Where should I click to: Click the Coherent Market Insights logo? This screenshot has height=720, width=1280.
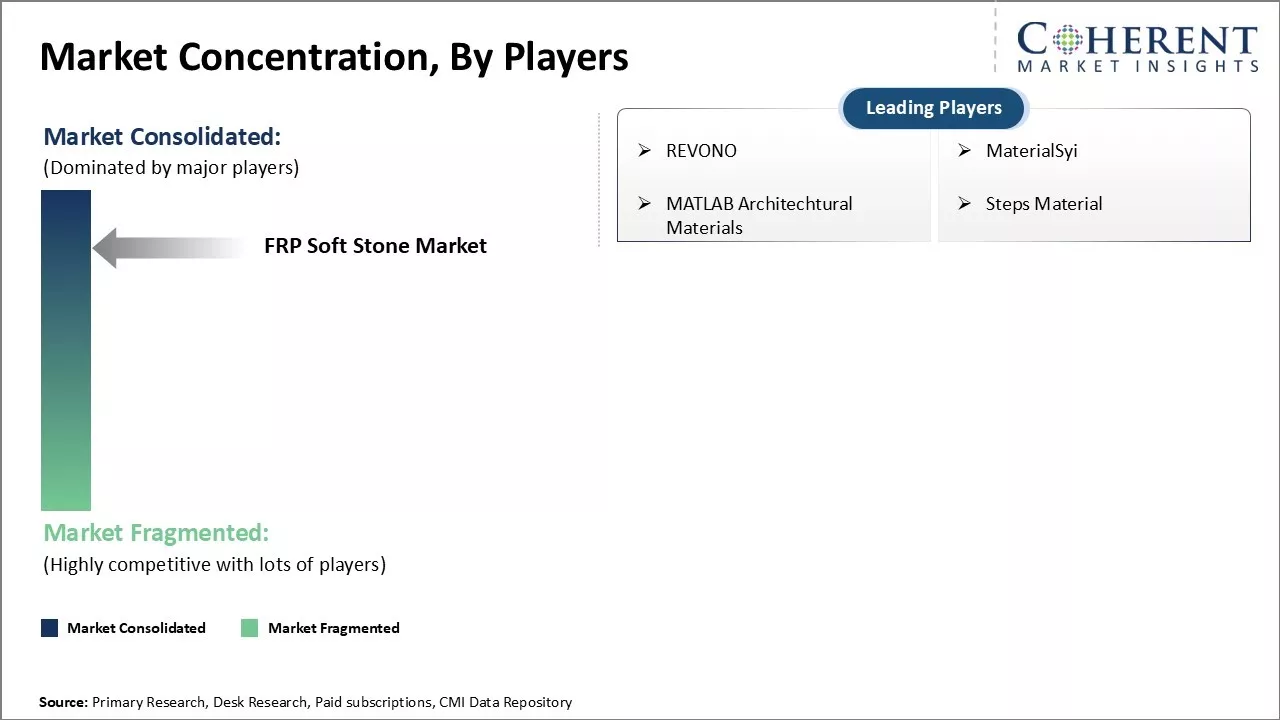[1137, 48]
